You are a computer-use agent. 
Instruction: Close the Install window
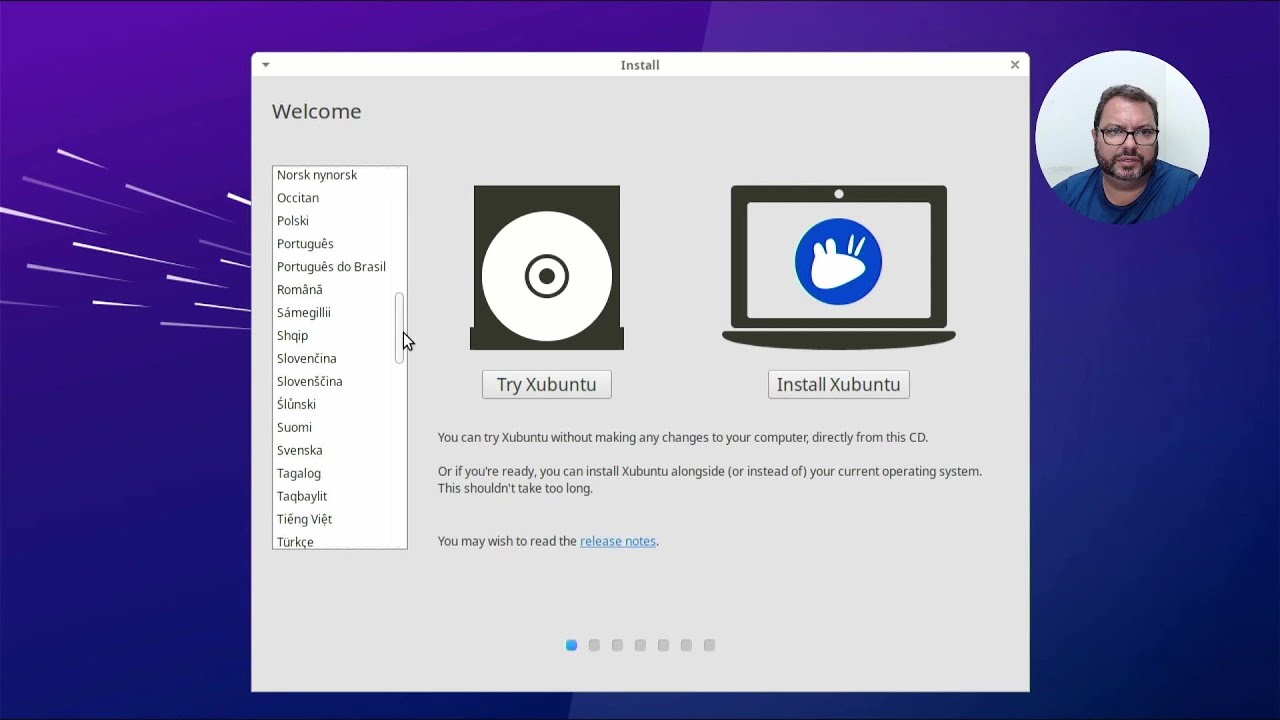(x=1014, y=65)
